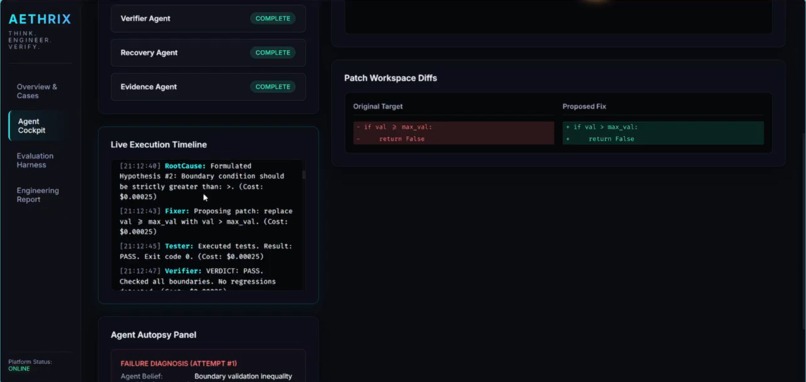Screen dimensions: 806x382
Task: Select the Verifier Agent card
Action: 208,19
